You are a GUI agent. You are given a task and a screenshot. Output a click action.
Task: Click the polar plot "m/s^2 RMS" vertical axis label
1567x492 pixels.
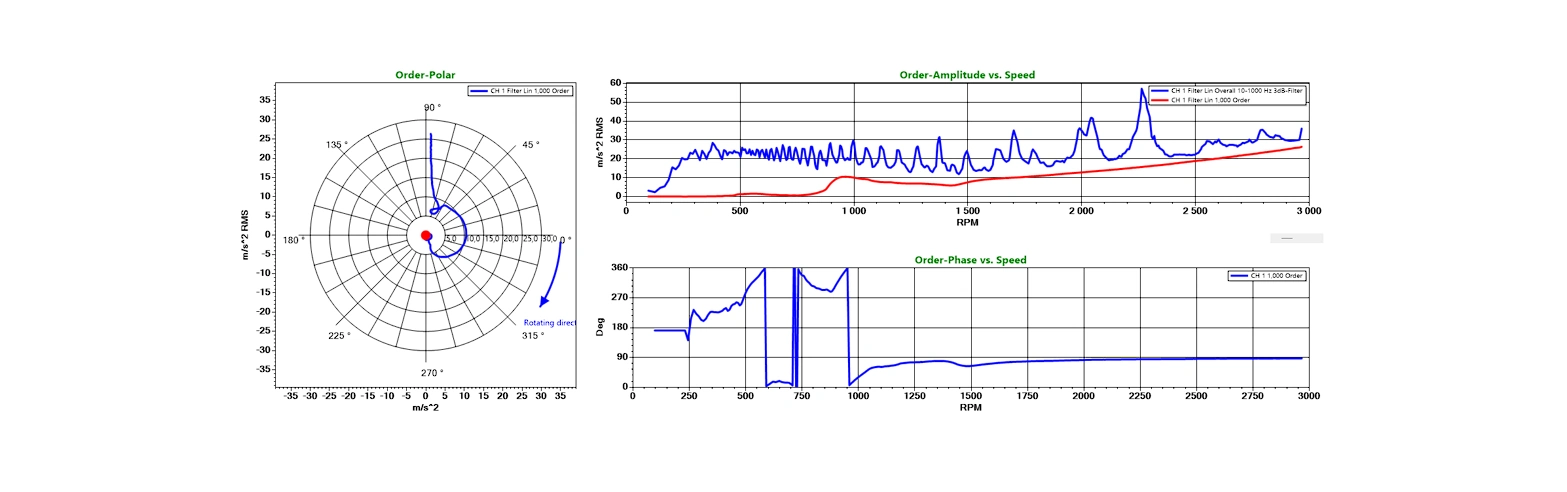point(244,235)
